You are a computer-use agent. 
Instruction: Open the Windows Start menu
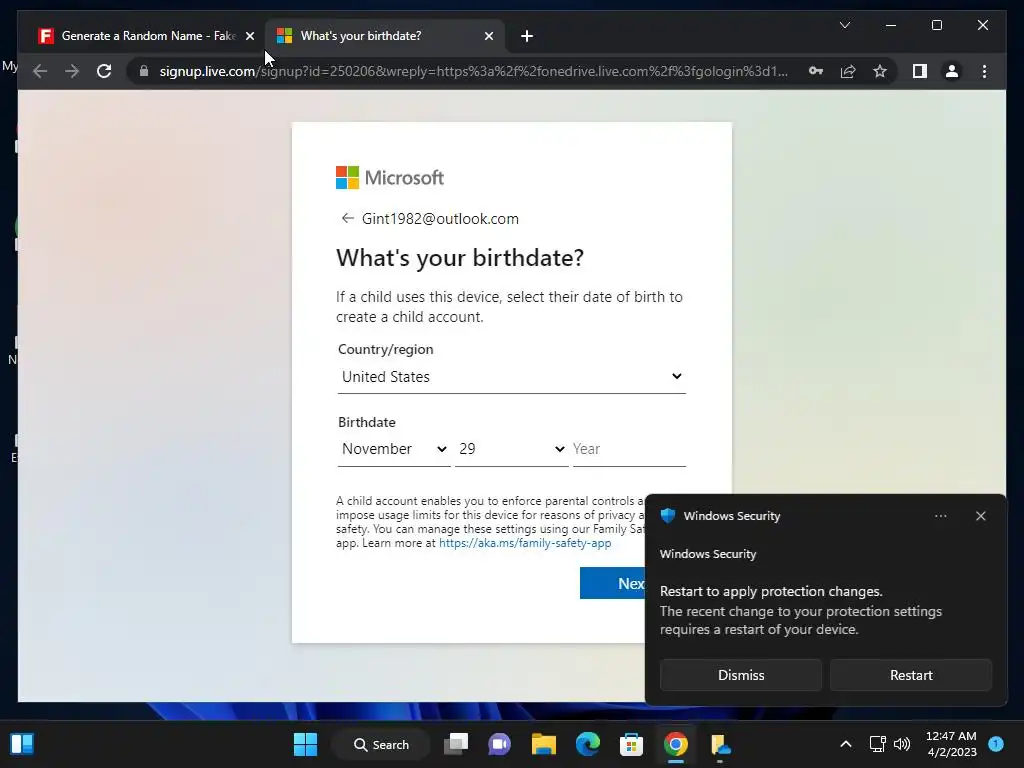tap(305, 744)
